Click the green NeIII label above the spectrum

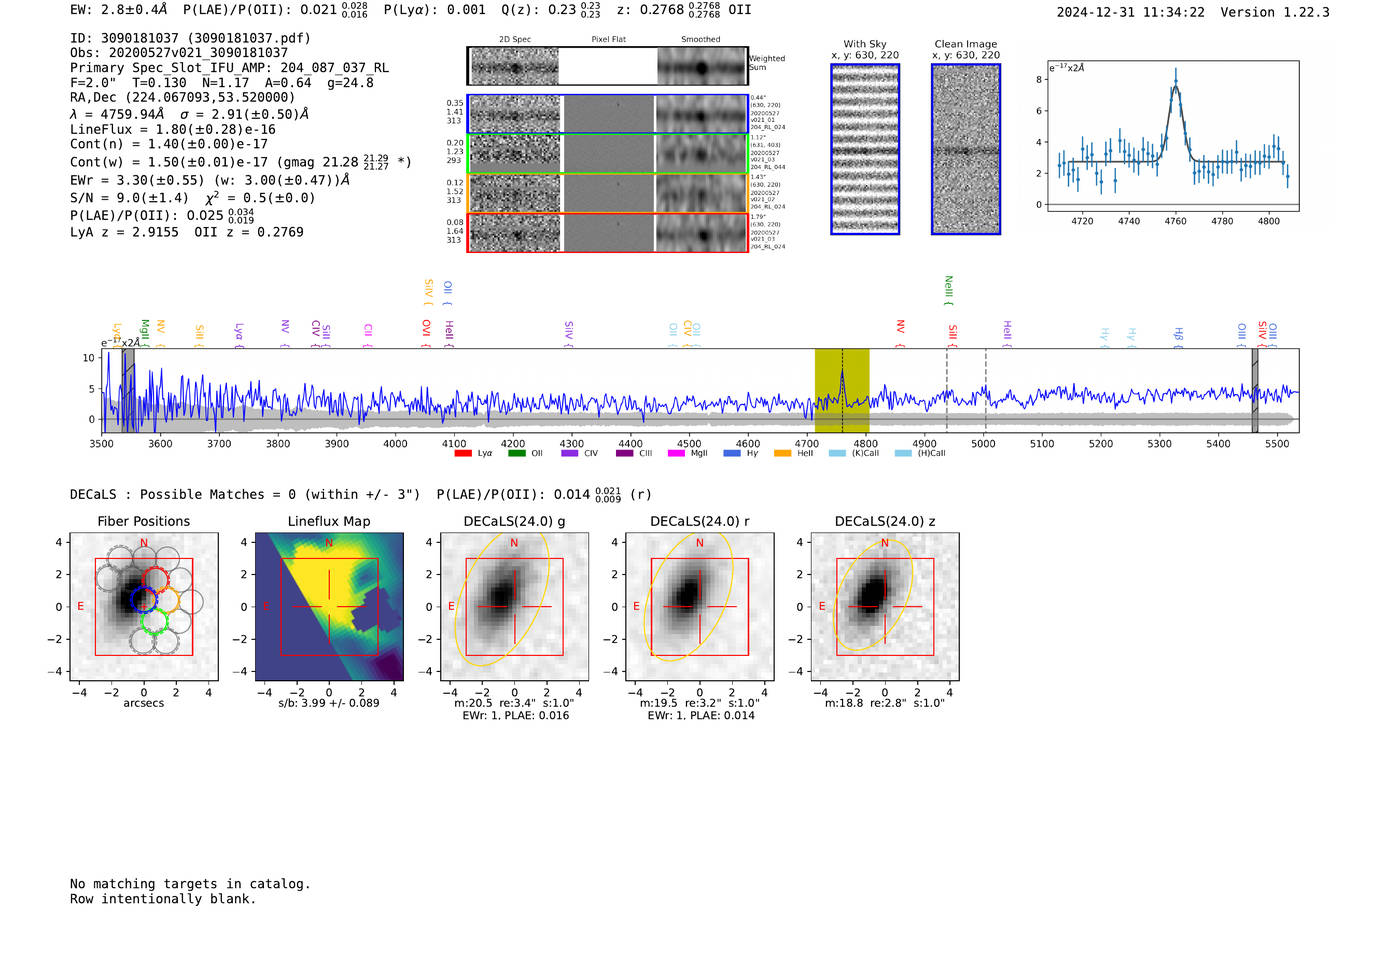point(949,289)
